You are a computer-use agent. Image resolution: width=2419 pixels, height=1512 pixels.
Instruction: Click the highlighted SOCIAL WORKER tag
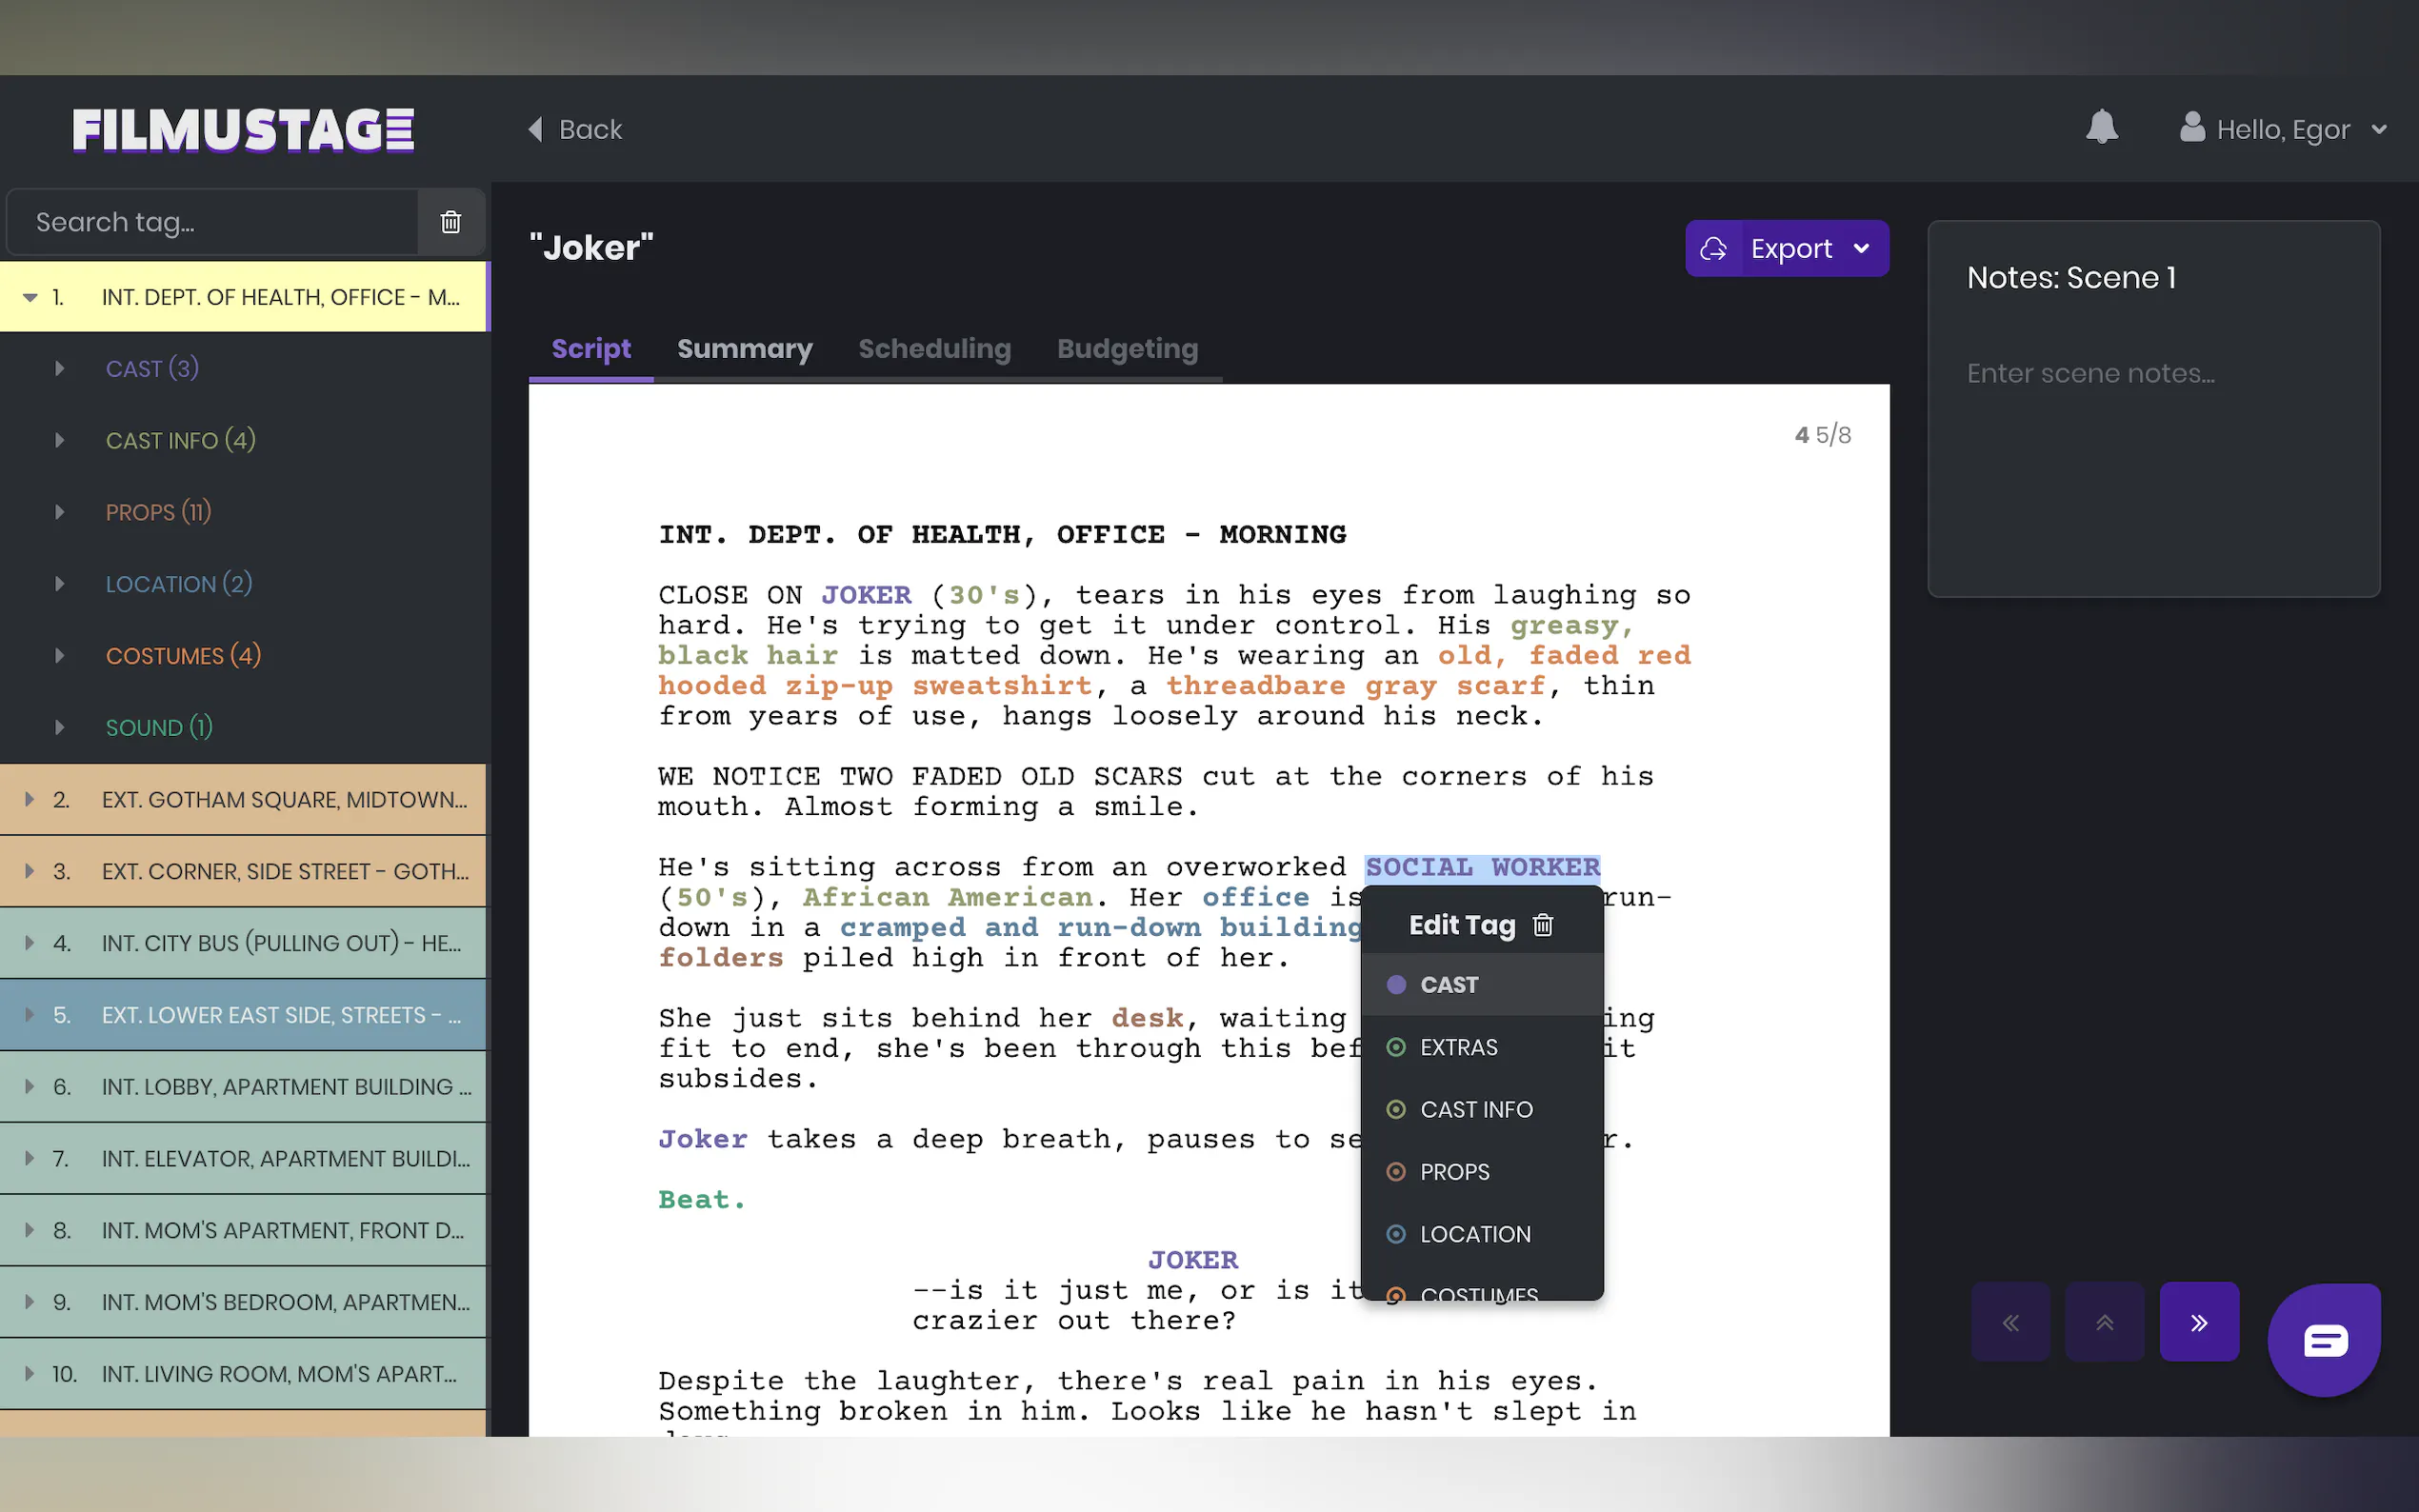(x=1482, y=866)
